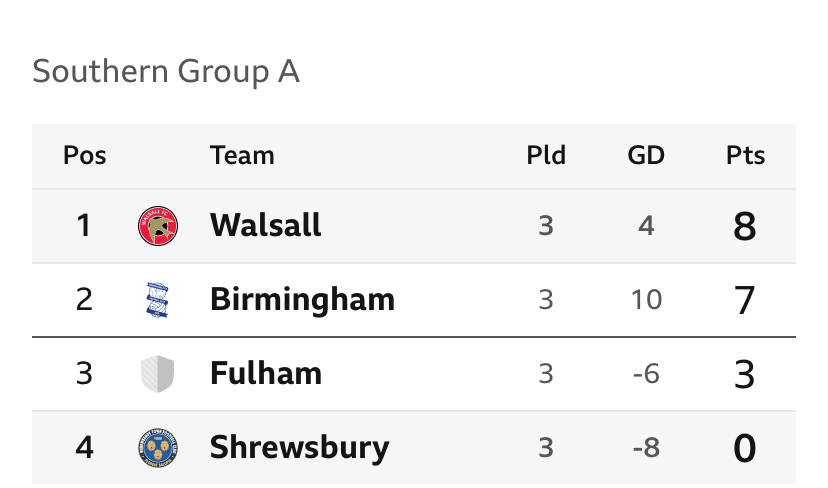
Task: Click the Pos column header
Action: pos(84,155)
